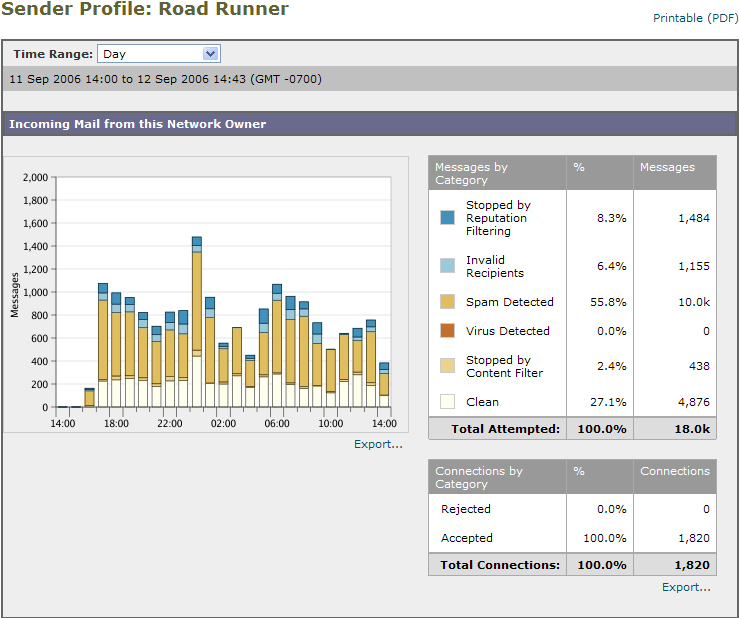Click the tallest chart bar near 00:00

pos(197,322)
